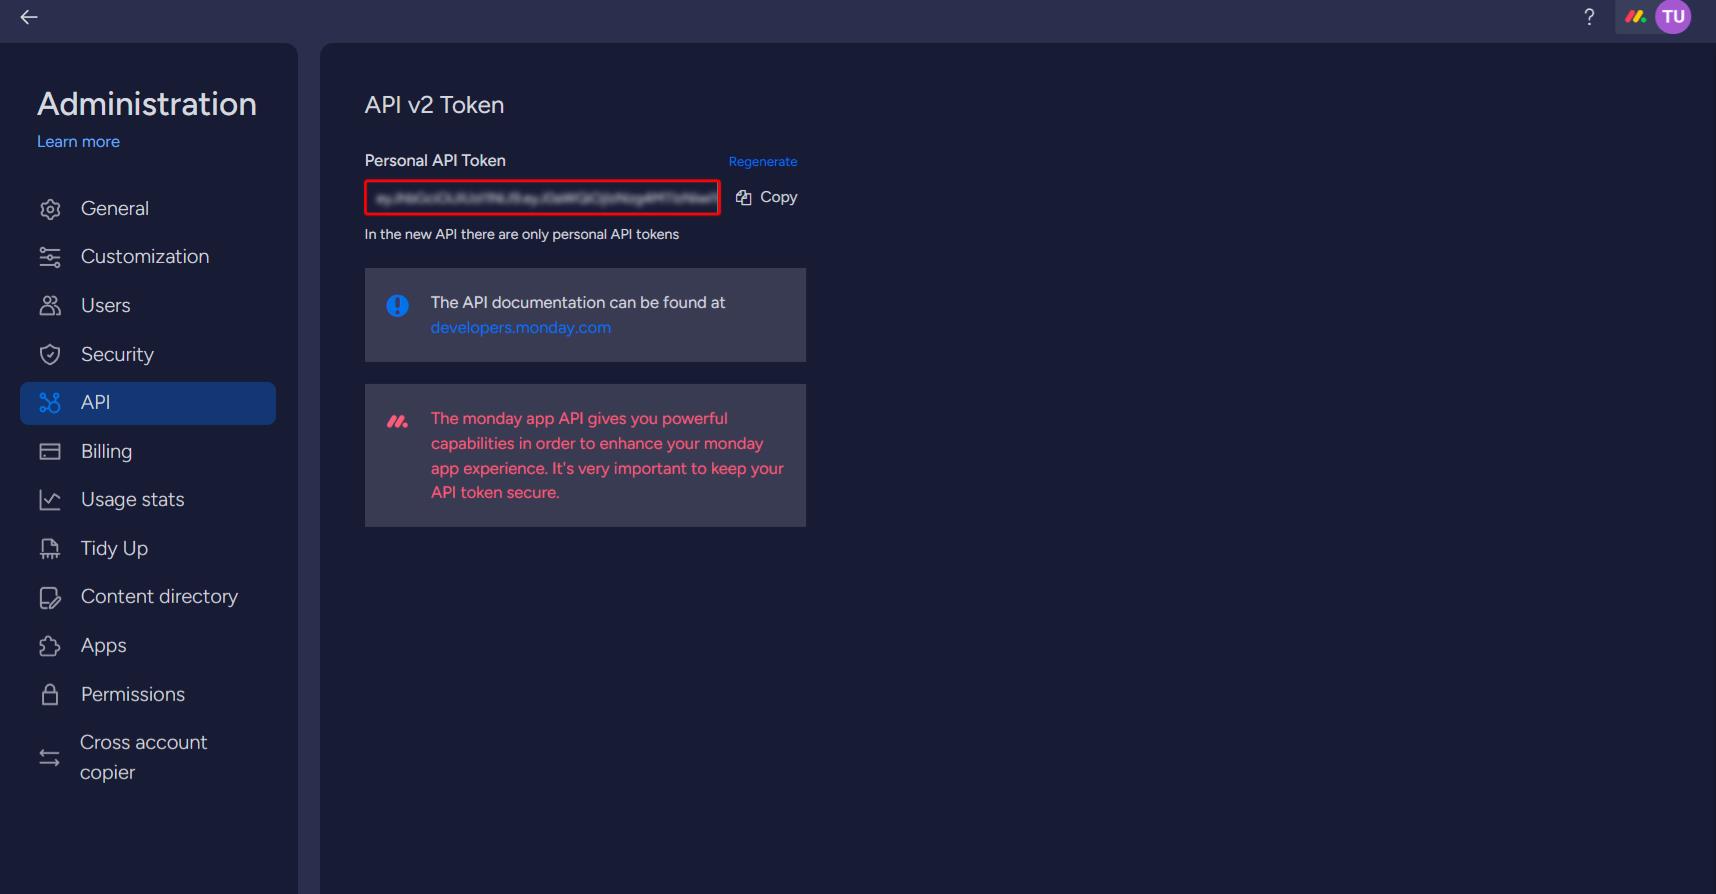Screen dimensions: 1716x894
Task: Open developers.monday.com documentation link
Action: [x=520, y=328]
